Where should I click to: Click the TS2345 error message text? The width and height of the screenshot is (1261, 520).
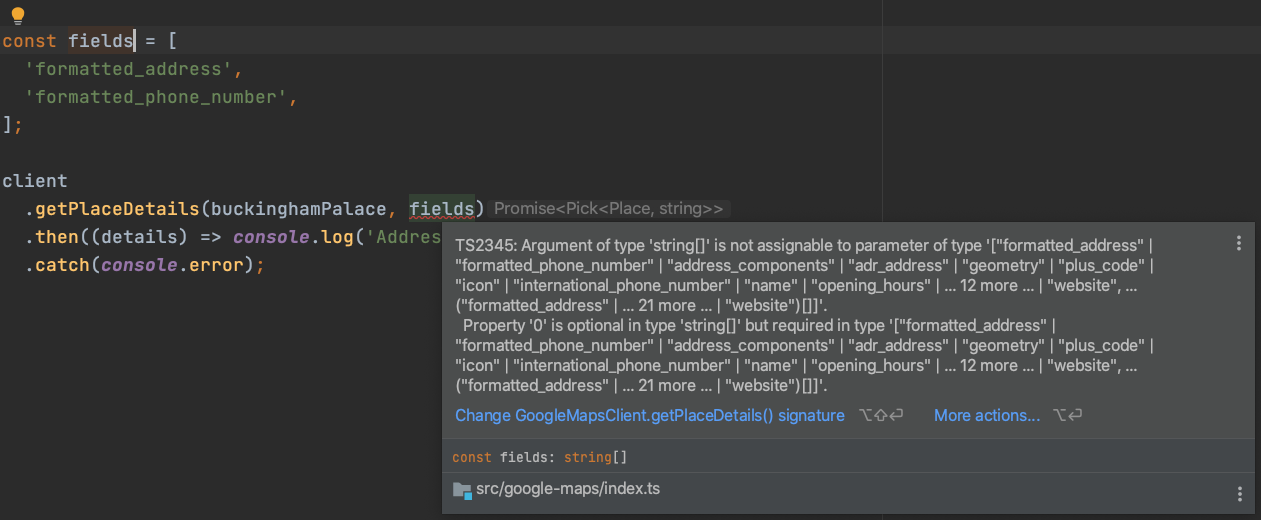coord(805,275)
